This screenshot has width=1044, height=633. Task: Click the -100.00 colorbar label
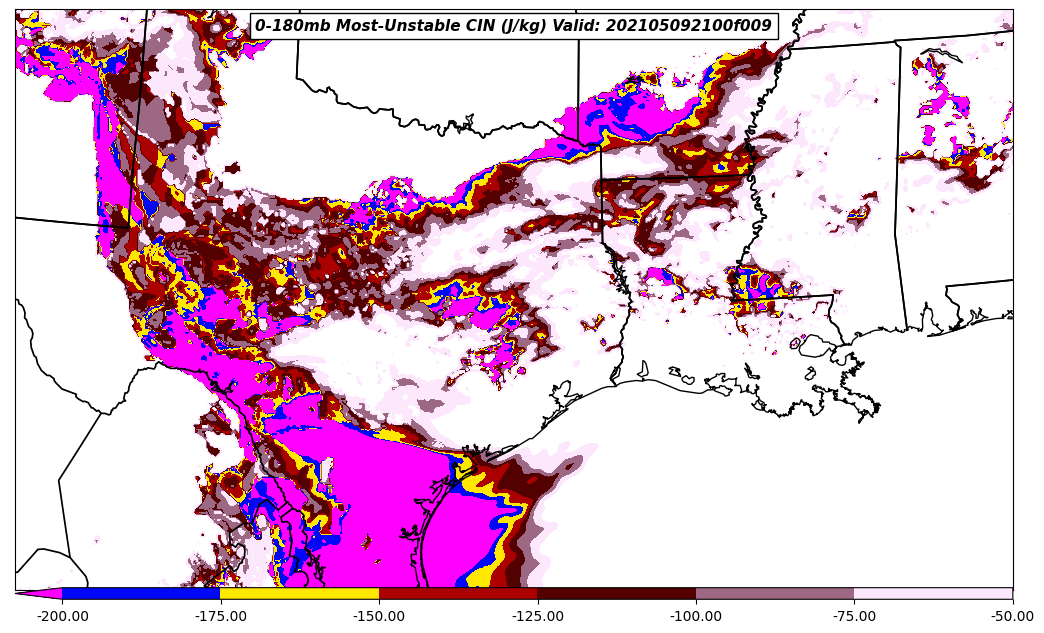(x=696, y=616)
